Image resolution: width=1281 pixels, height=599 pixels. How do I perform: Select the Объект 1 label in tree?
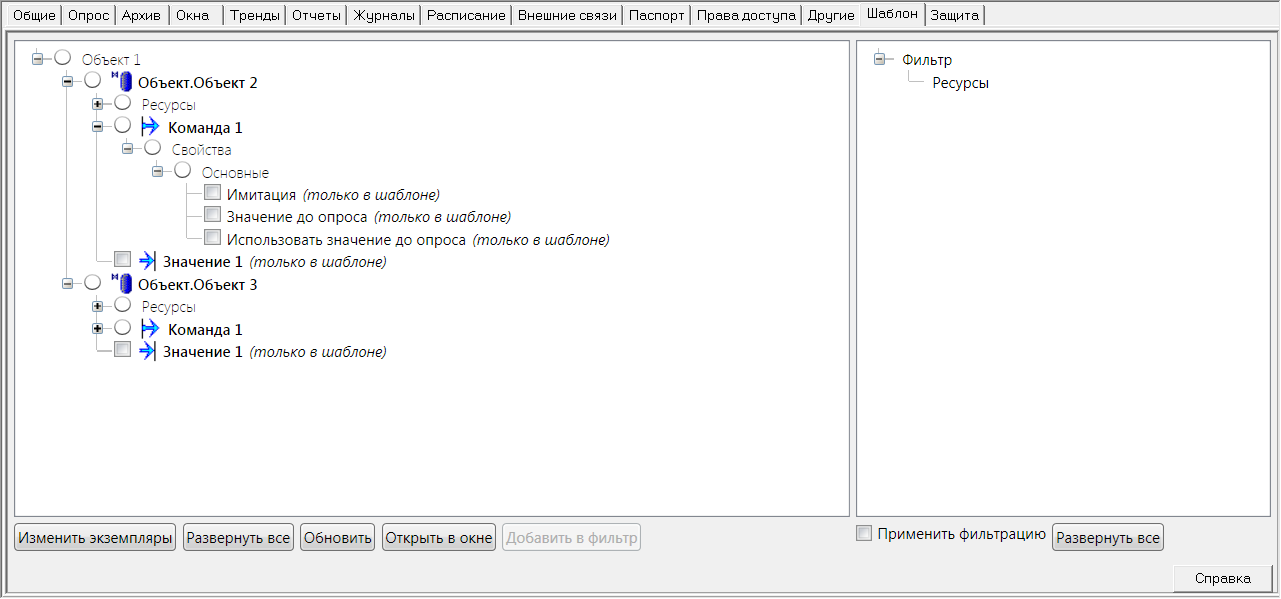(111, 60)
